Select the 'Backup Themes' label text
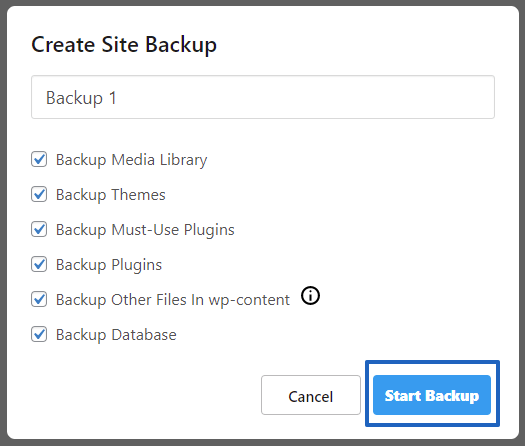525x446 pixels. click(110, 195)
